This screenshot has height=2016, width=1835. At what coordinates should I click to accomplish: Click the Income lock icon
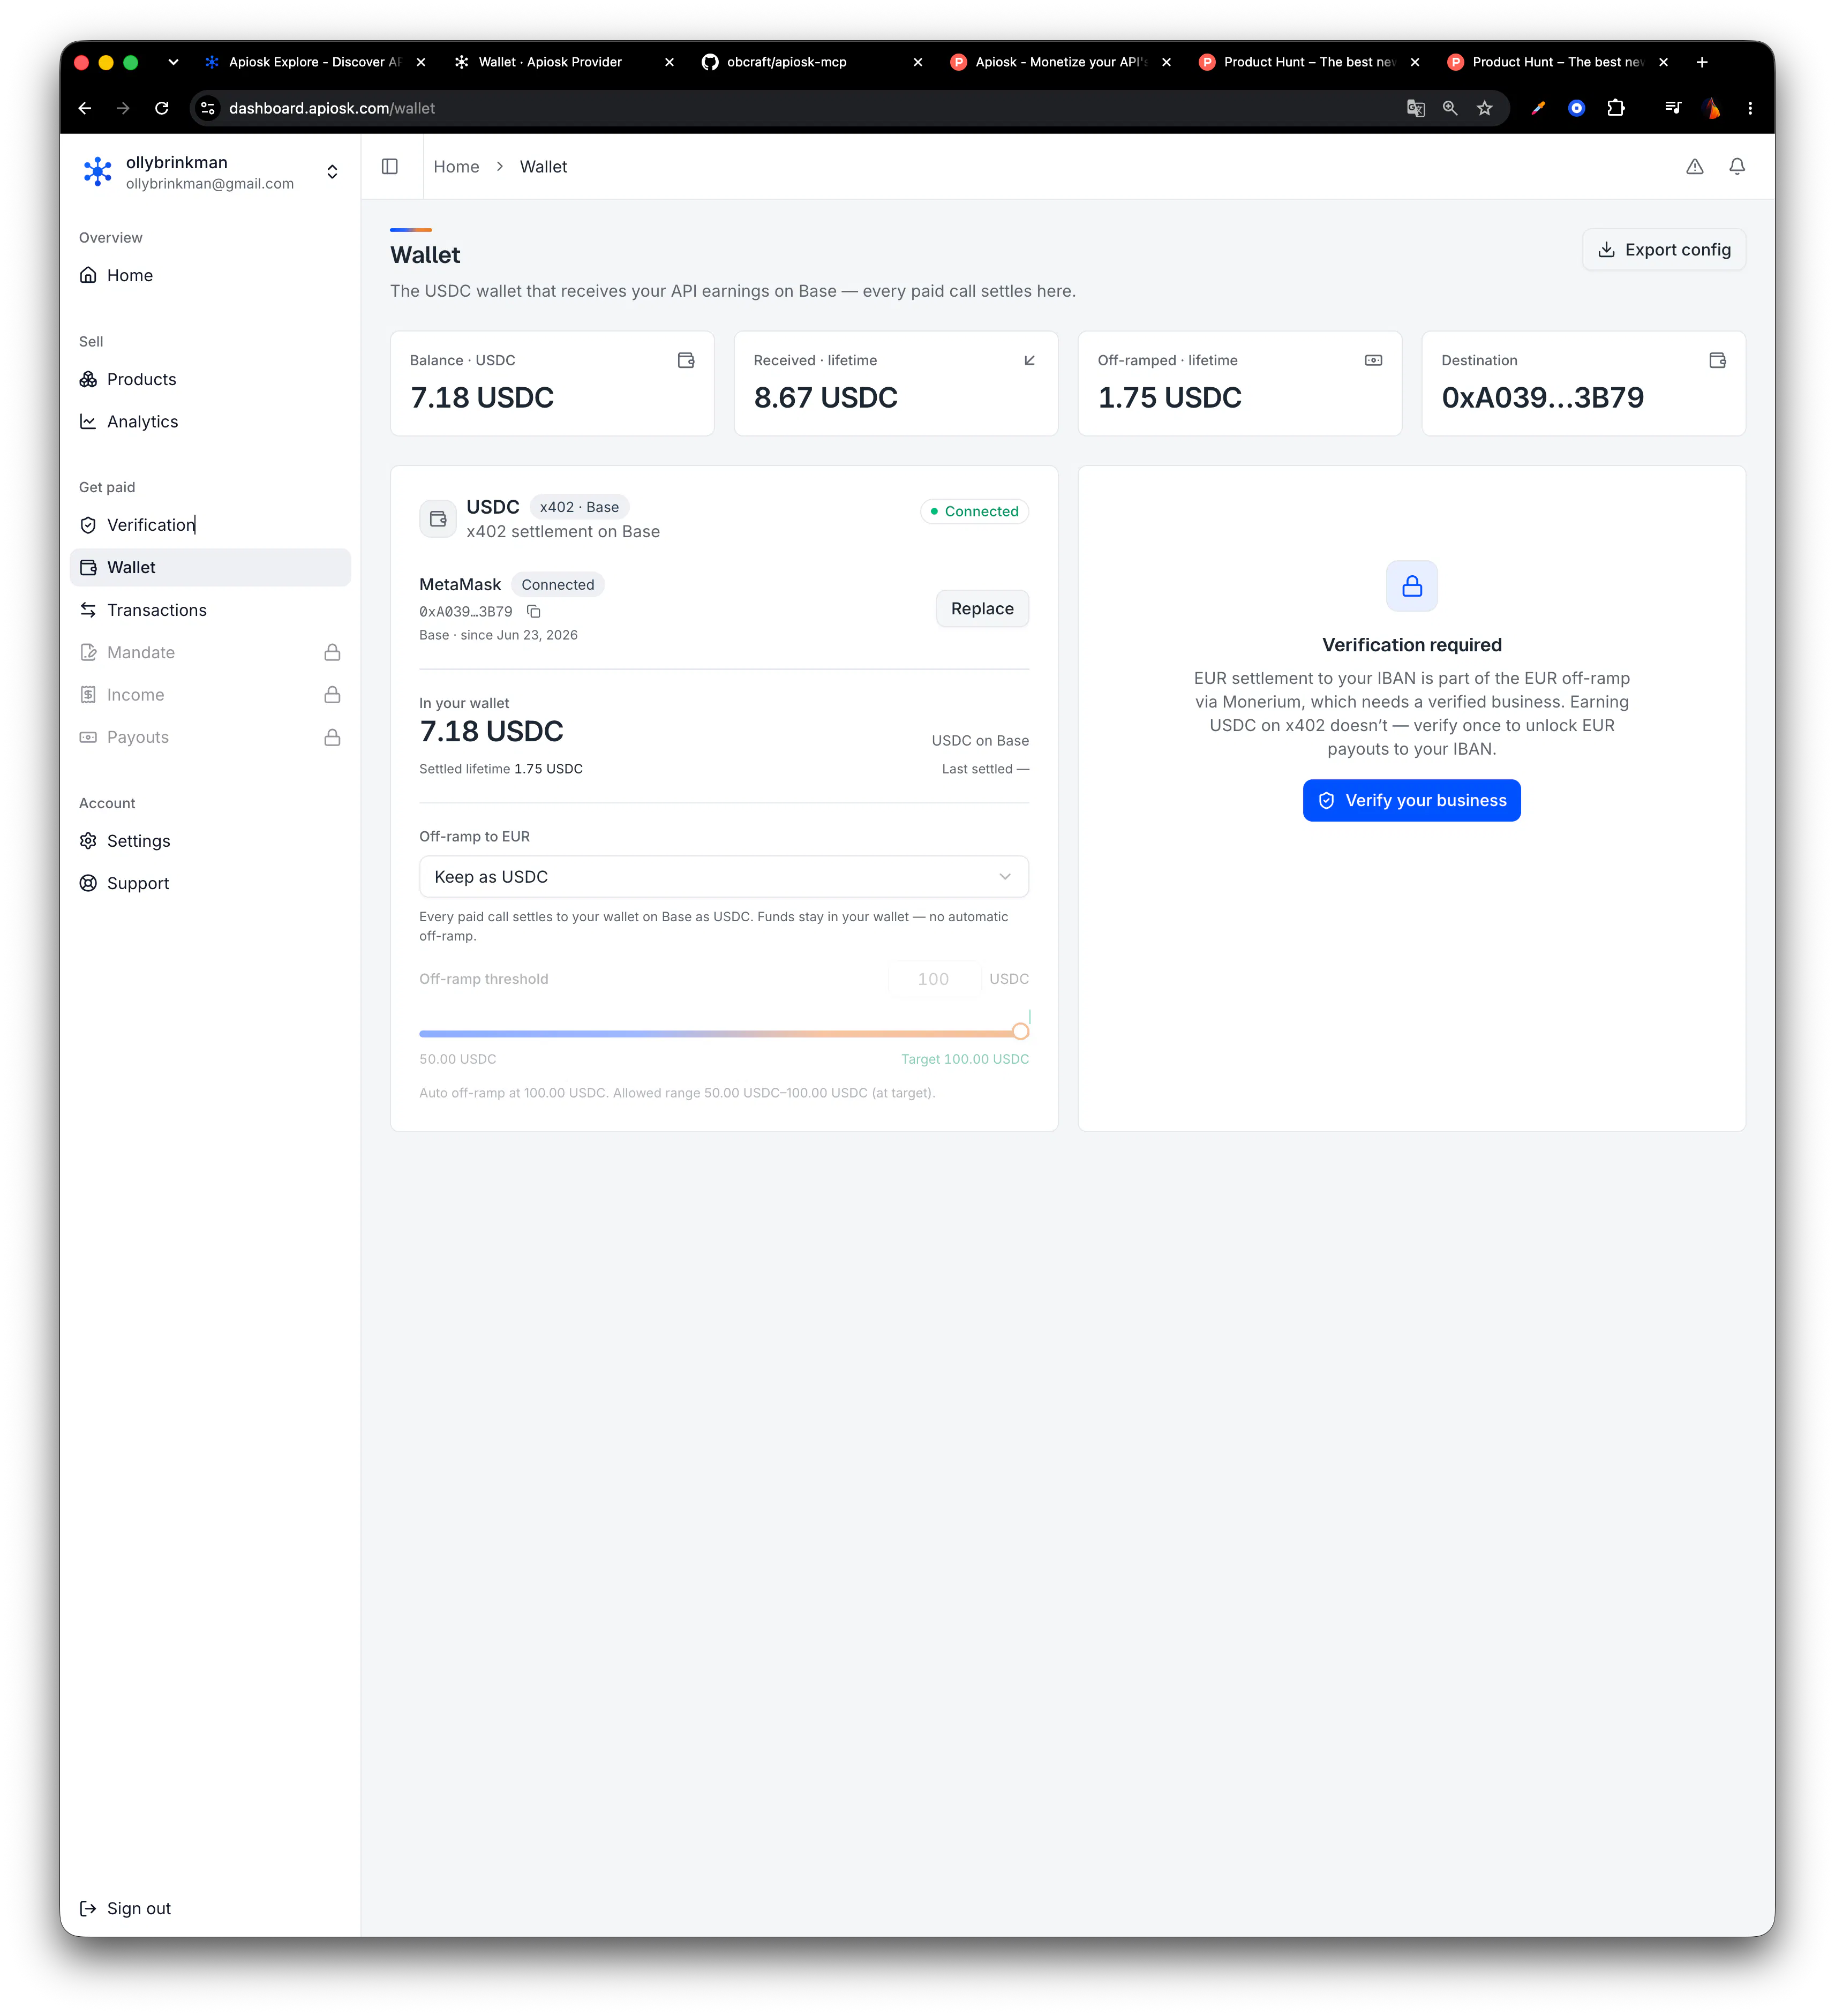332,694
